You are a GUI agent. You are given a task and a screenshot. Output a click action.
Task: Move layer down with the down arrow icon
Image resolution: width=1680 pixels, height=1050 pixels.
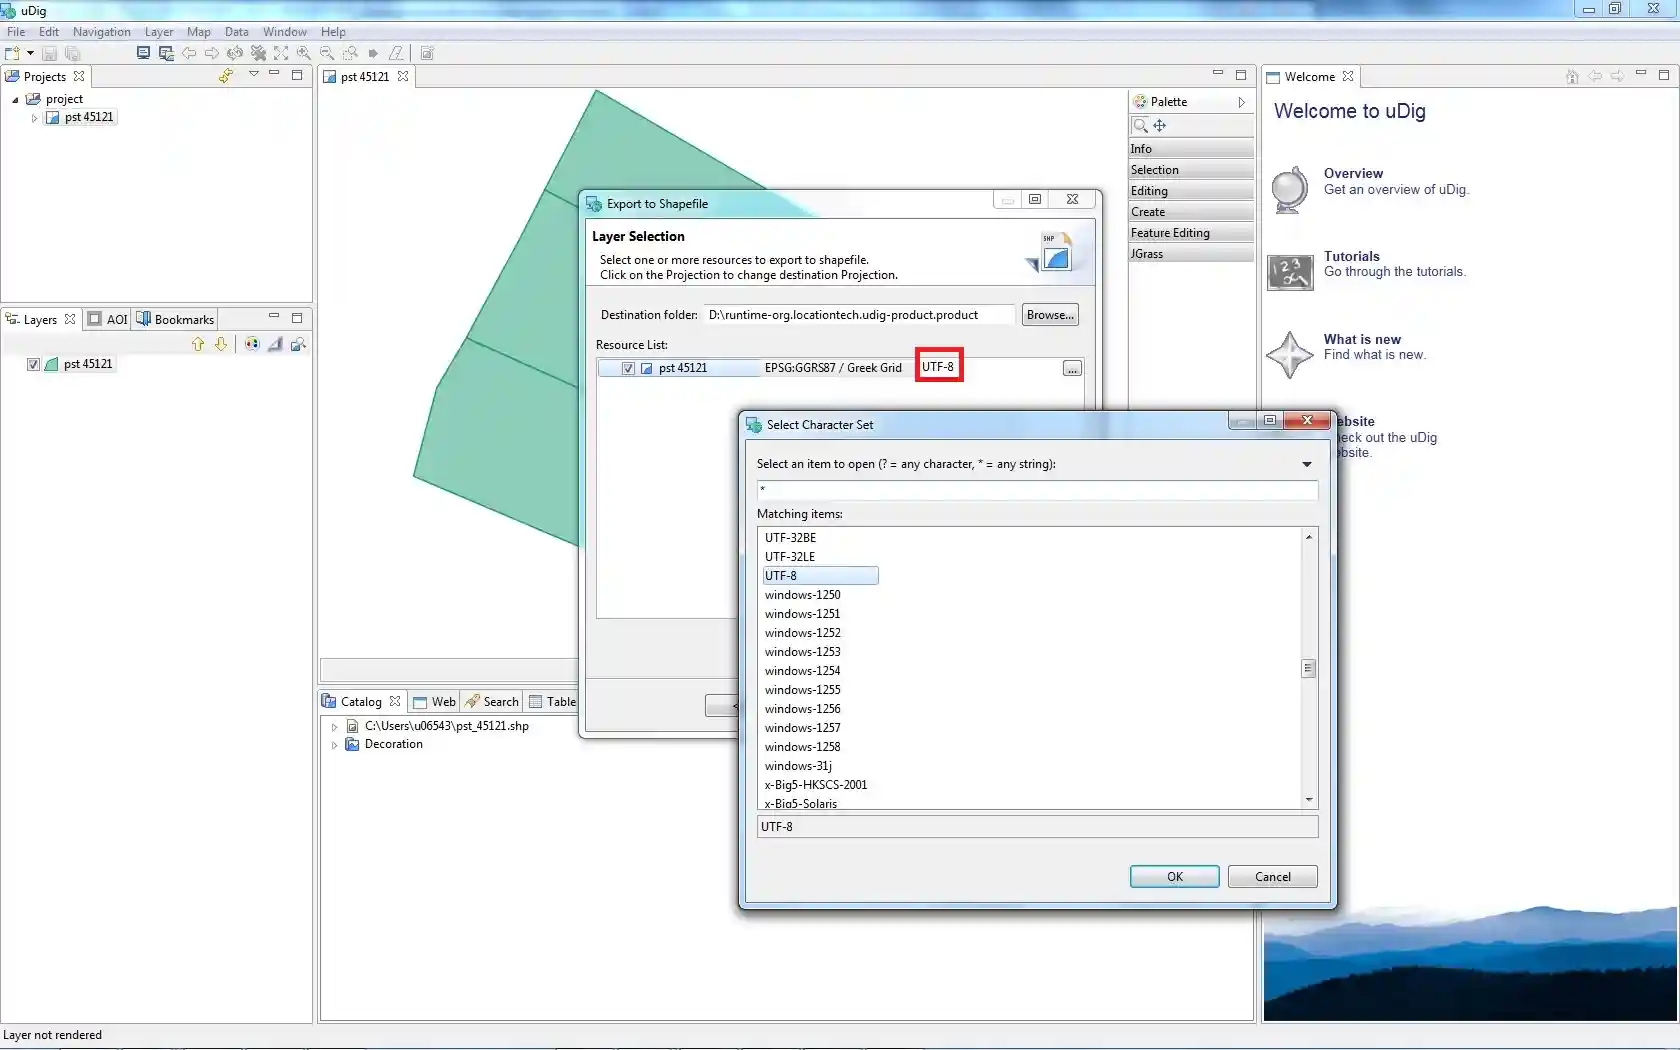coord(221,344)
